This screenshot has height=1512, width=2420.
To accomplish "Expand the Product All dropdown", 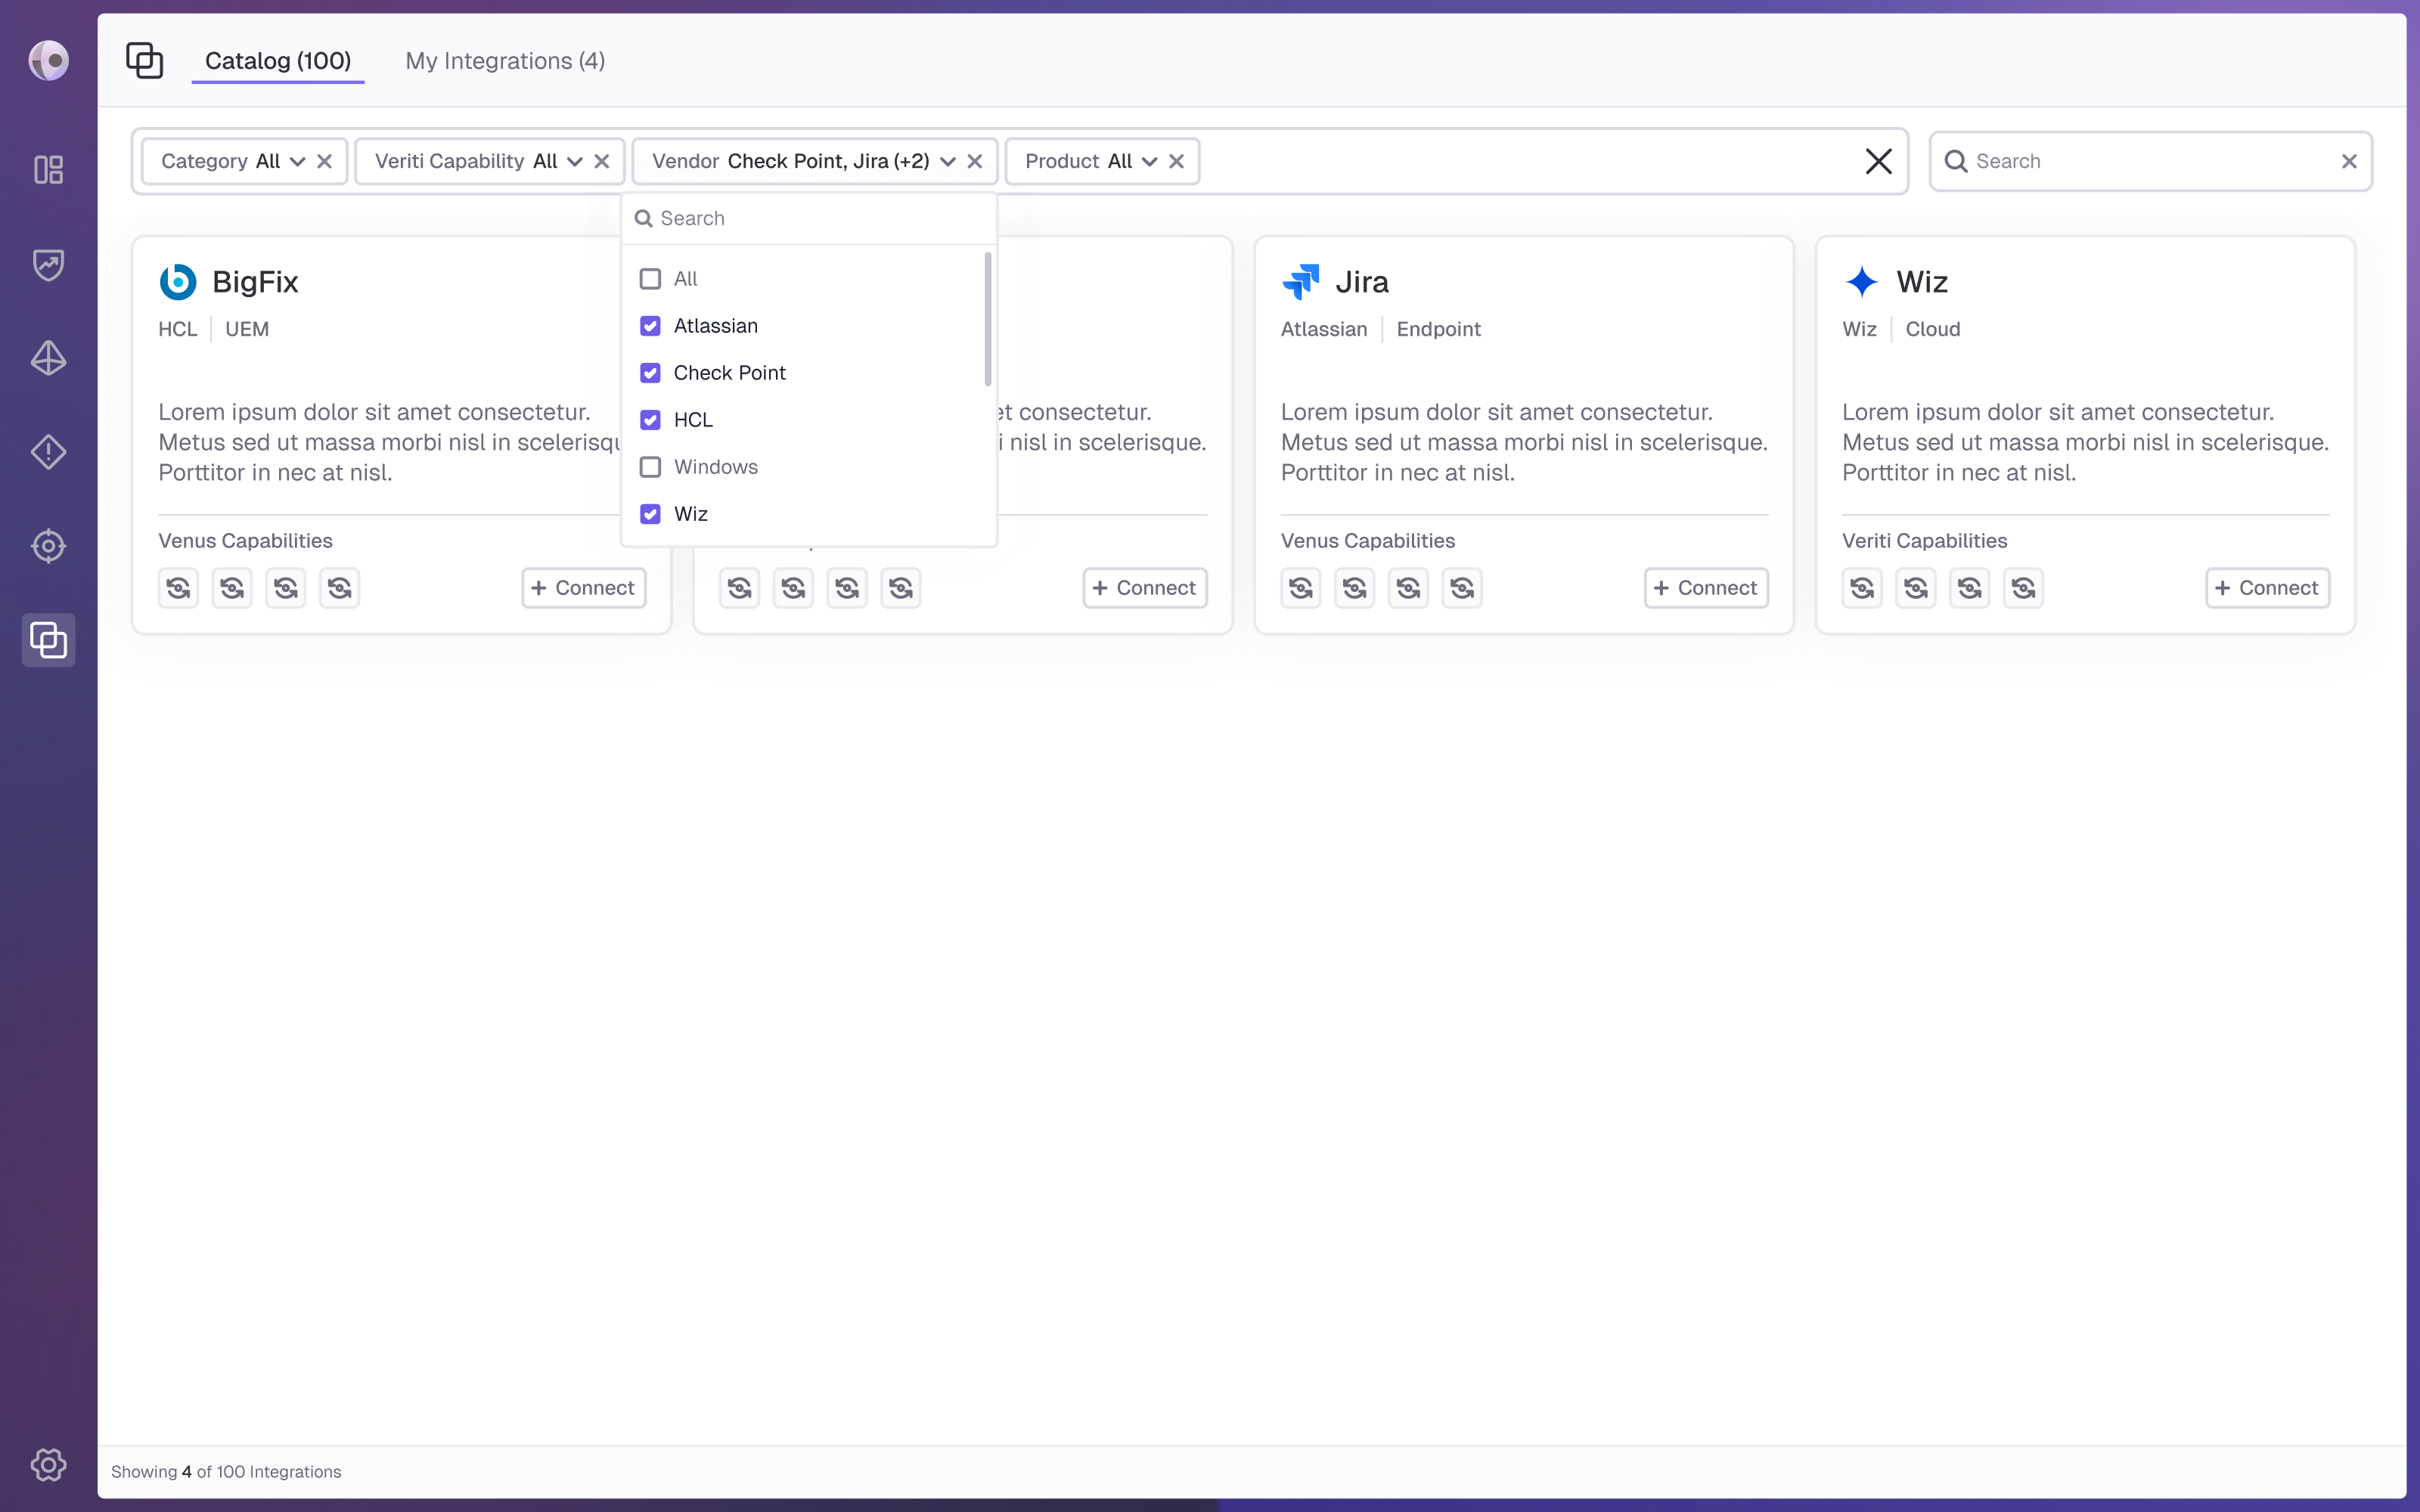I will tap(1149, 162).
